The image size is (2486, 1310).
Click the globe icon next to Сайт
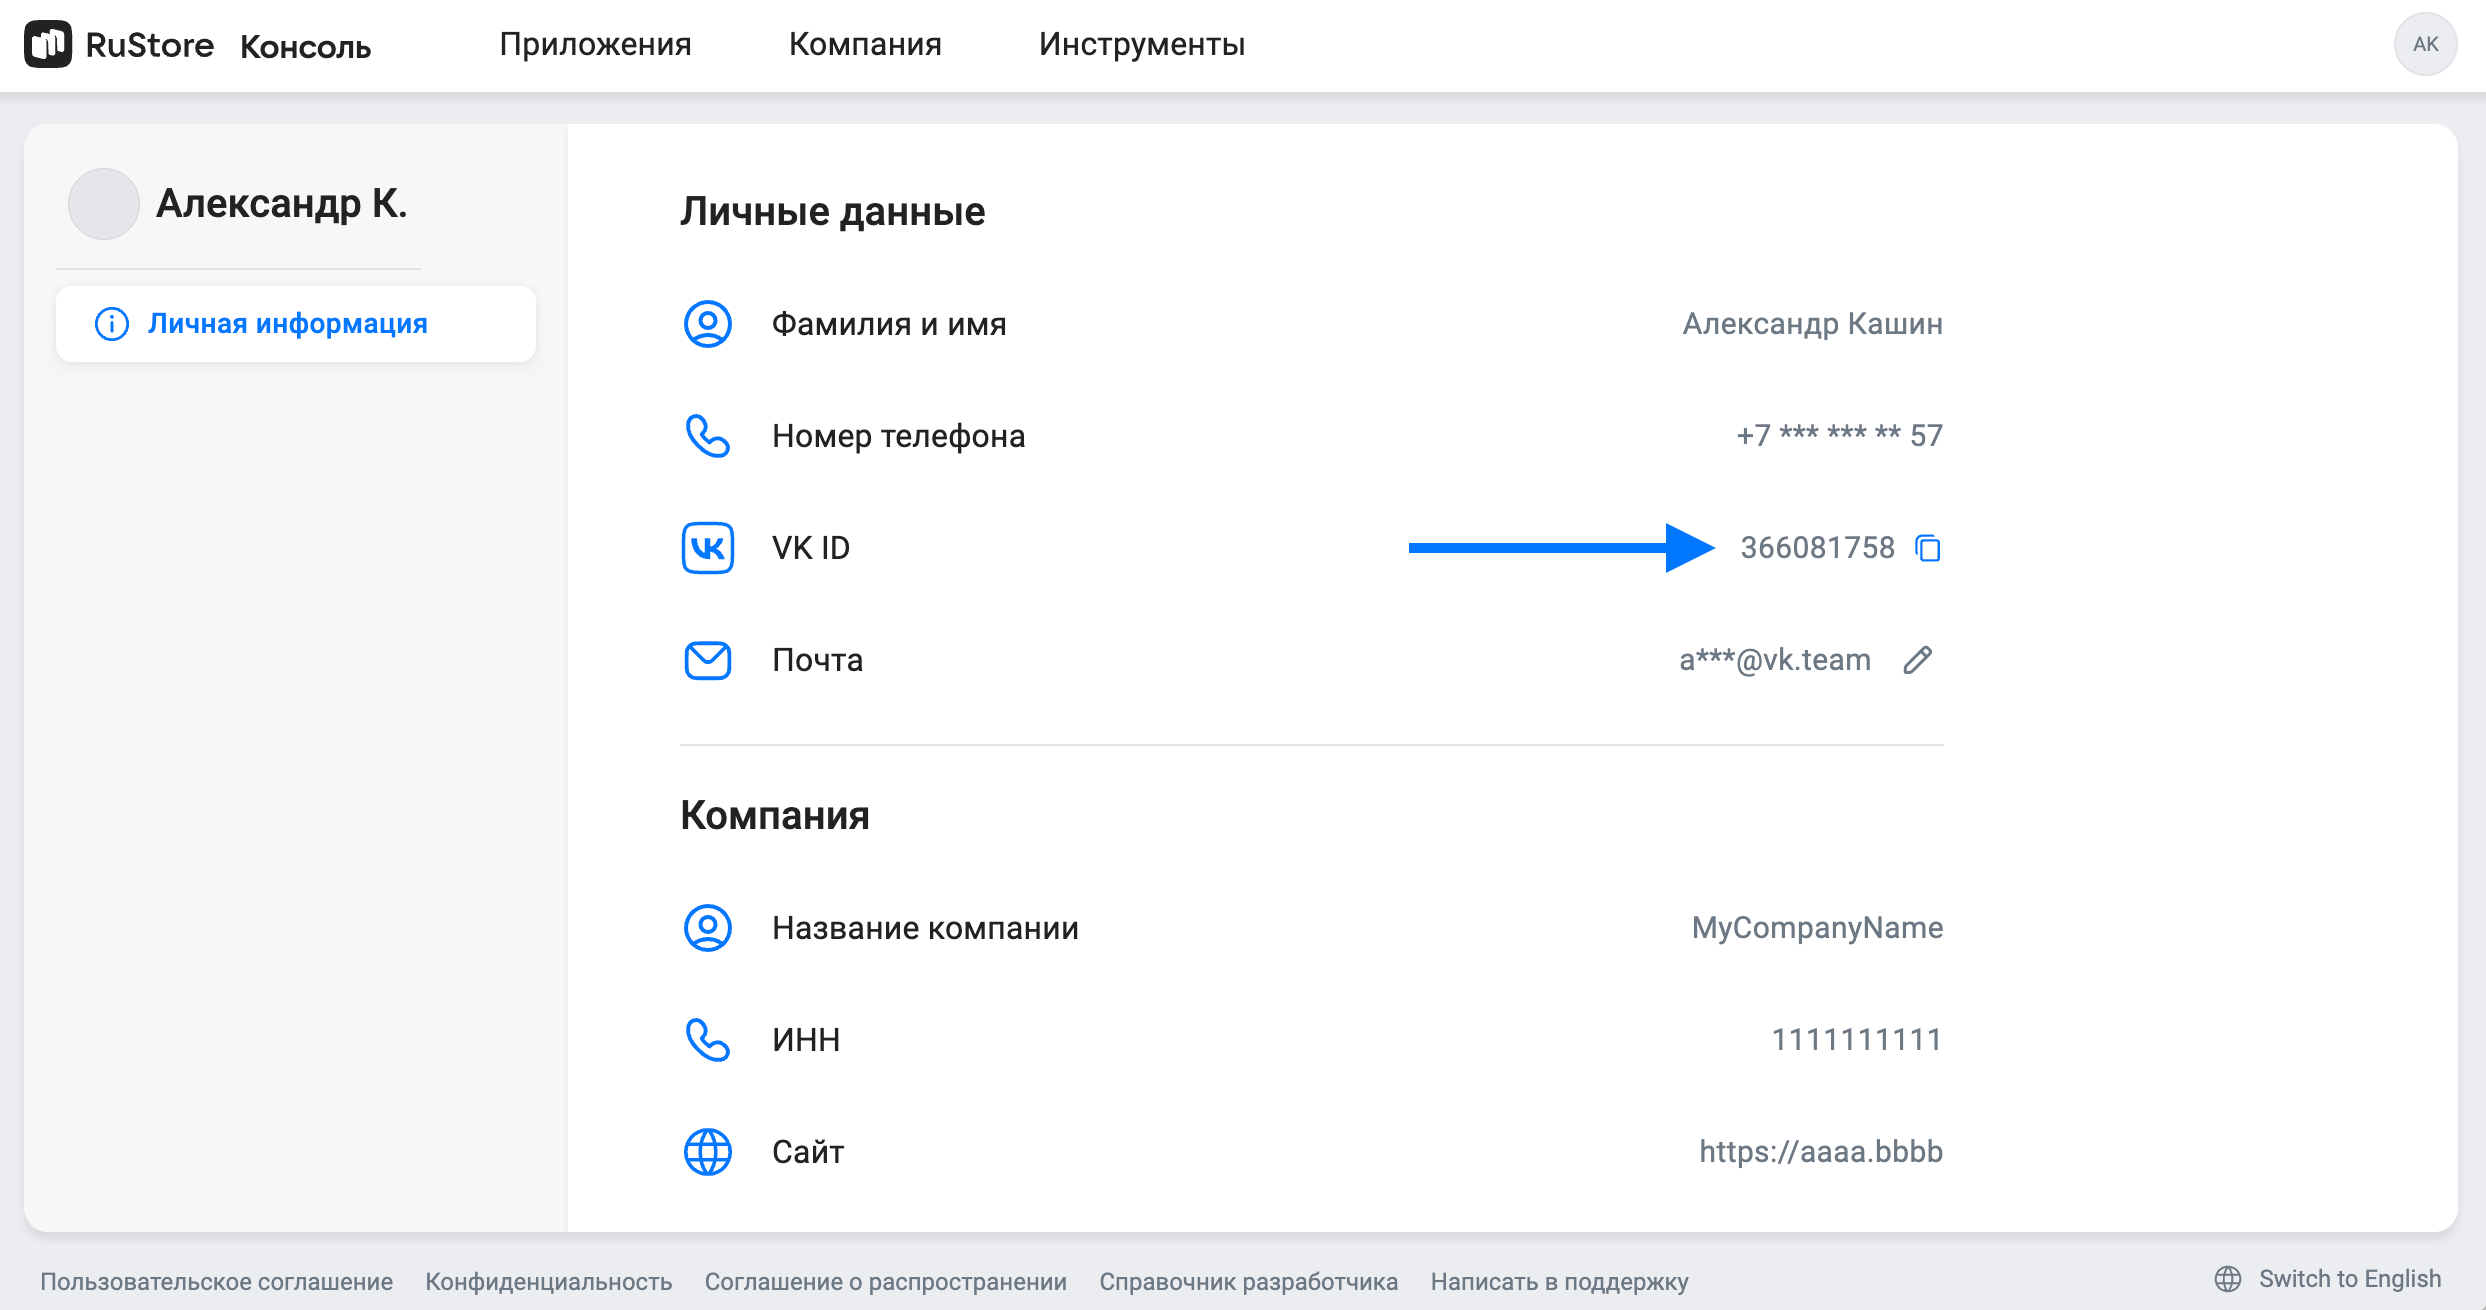pyautogui.click(x=707, y=1151)
